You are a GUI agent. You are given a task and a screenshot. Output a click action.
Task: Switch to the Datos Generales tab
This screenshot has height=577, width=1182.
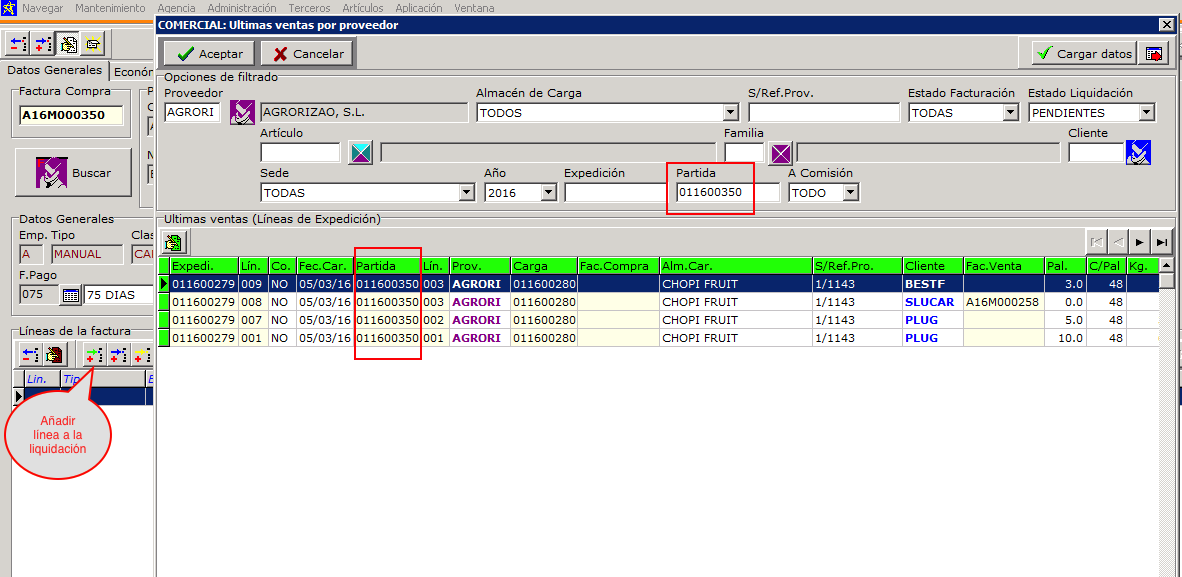click(x=55, y=71)
